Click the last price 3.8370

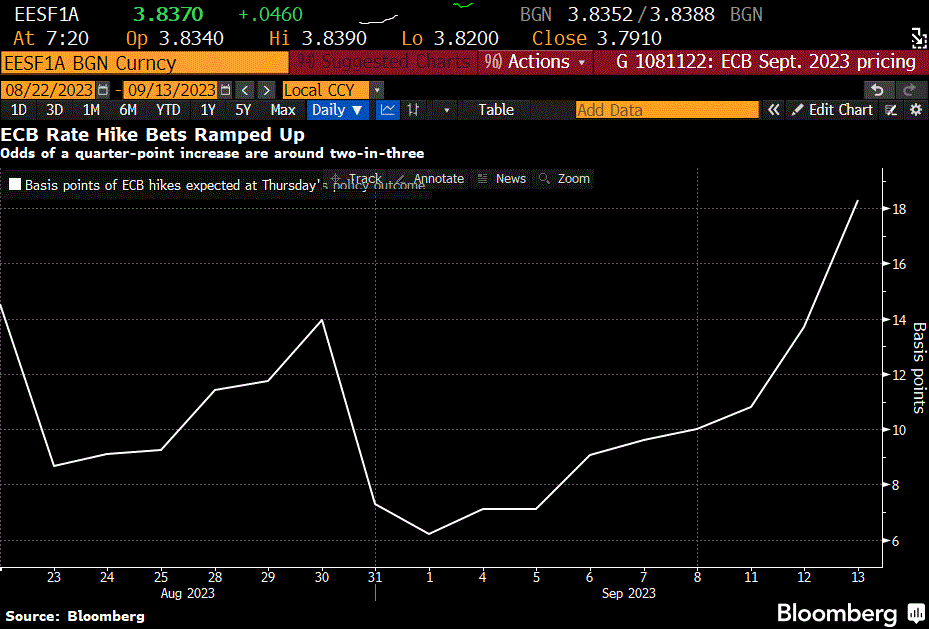point(168,14)
